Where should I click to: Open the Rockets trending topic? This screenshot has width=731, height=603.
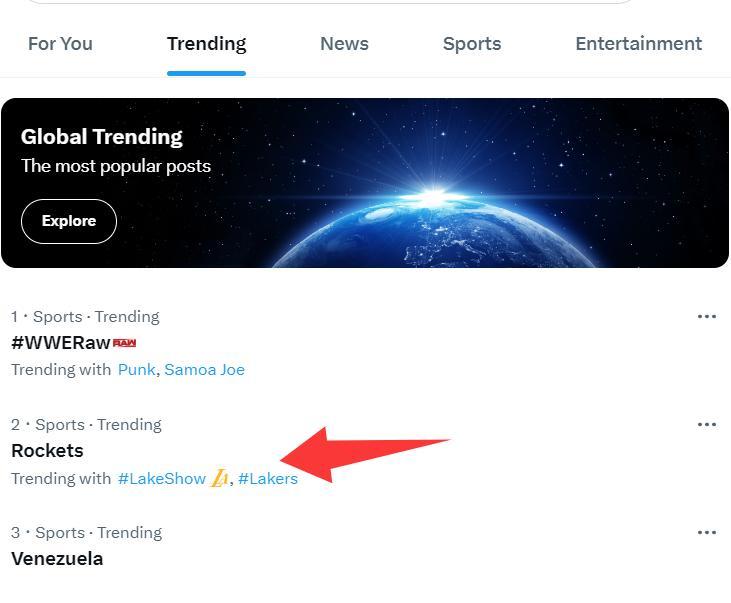[47, 451]
